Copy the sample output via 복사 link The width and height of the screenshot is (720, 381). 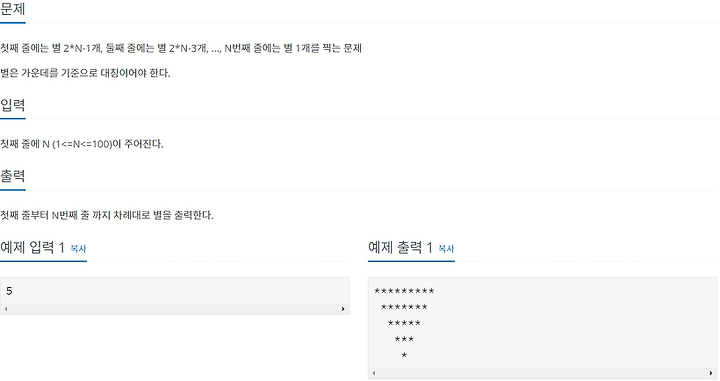coord(446,248)
